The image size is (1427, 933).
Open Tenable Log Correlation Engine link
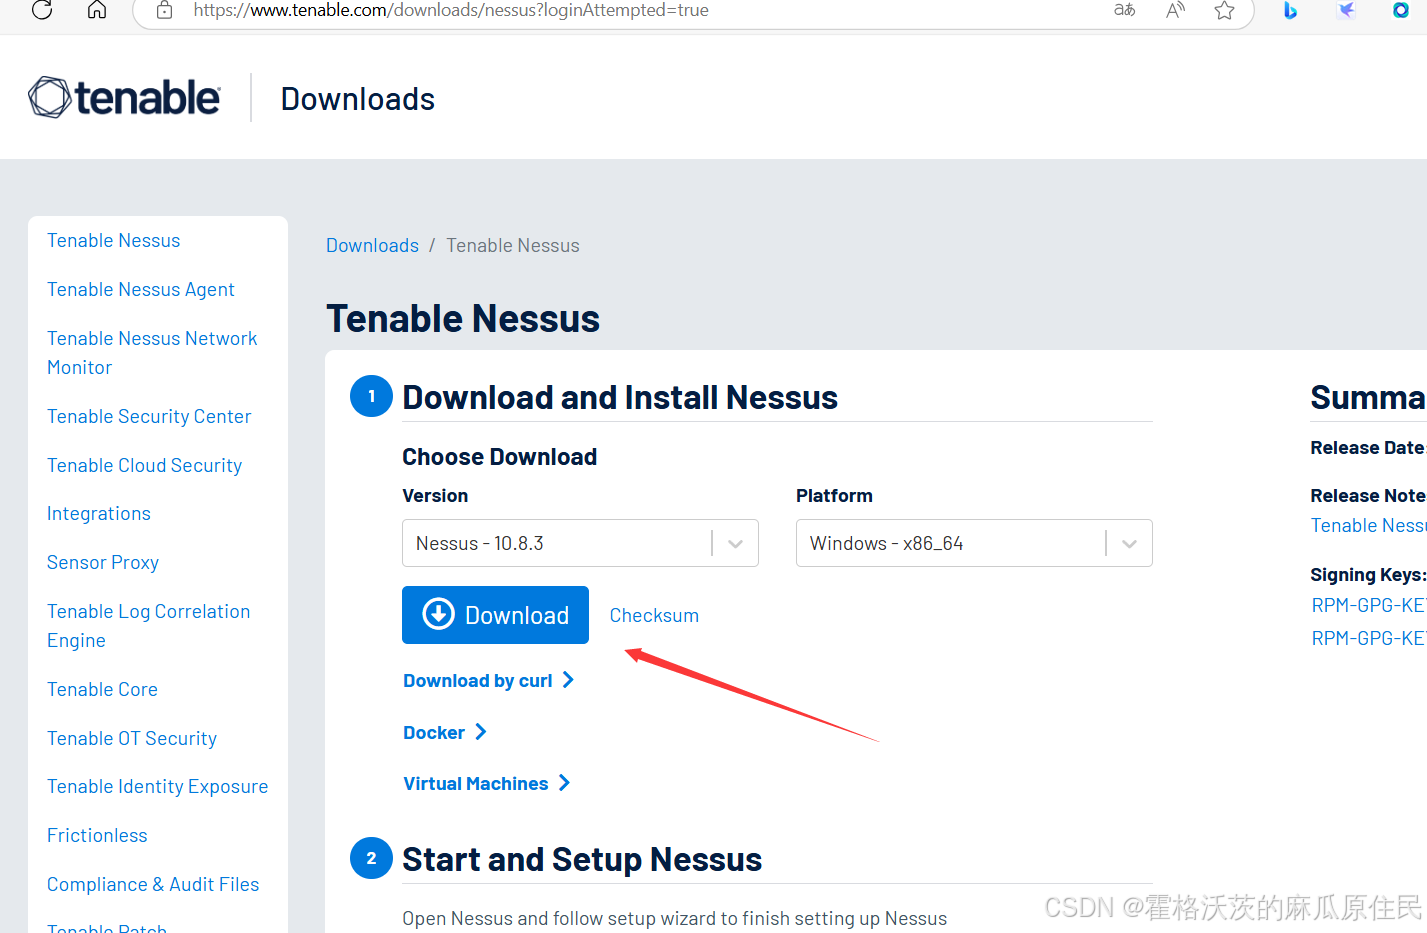pyautogui.click(x=149, y=626)
